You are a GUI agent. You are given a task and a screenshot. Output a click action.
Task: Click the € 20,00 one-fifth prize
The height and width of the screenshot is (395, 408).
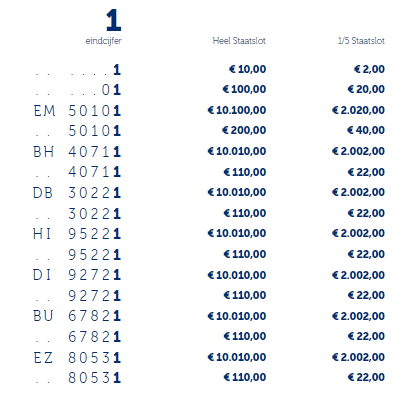[366, 89]
